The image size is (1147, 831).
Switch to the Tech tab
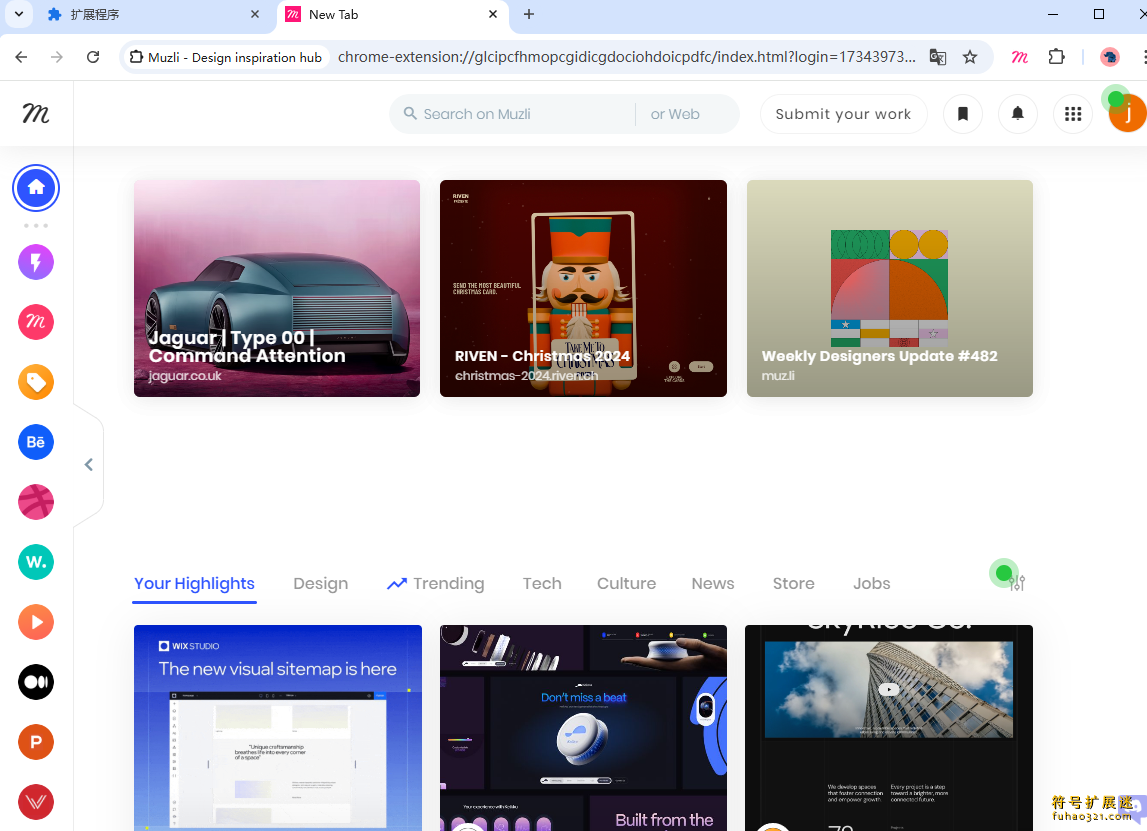tap(542, 583)
